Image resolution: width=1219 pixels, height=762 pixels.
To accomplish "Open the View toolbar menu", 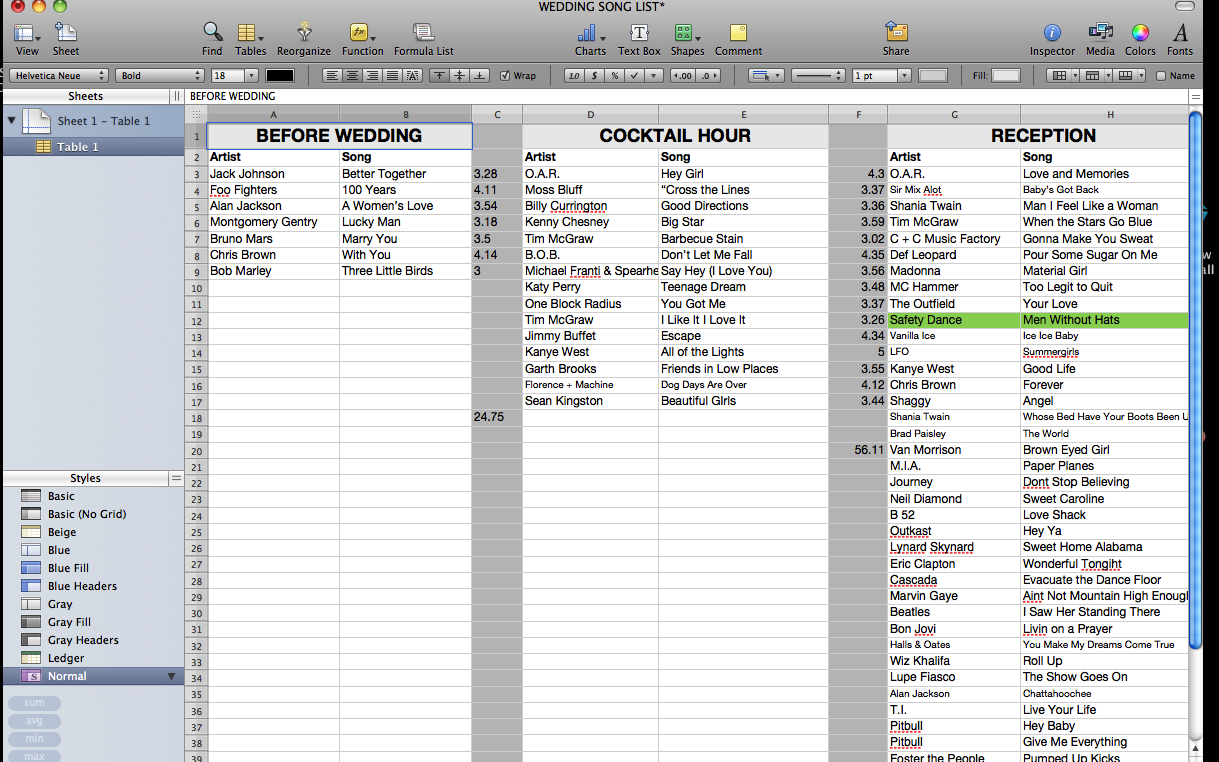I will point(27,38).
